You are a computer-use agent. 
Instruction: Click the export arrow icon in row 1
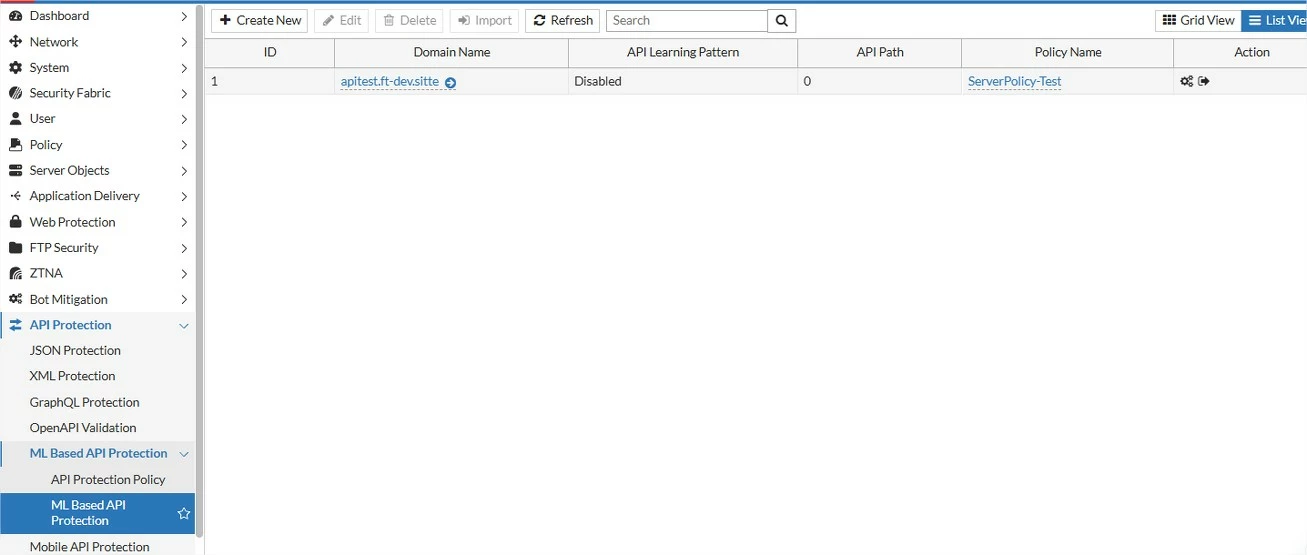point(1204,82)
